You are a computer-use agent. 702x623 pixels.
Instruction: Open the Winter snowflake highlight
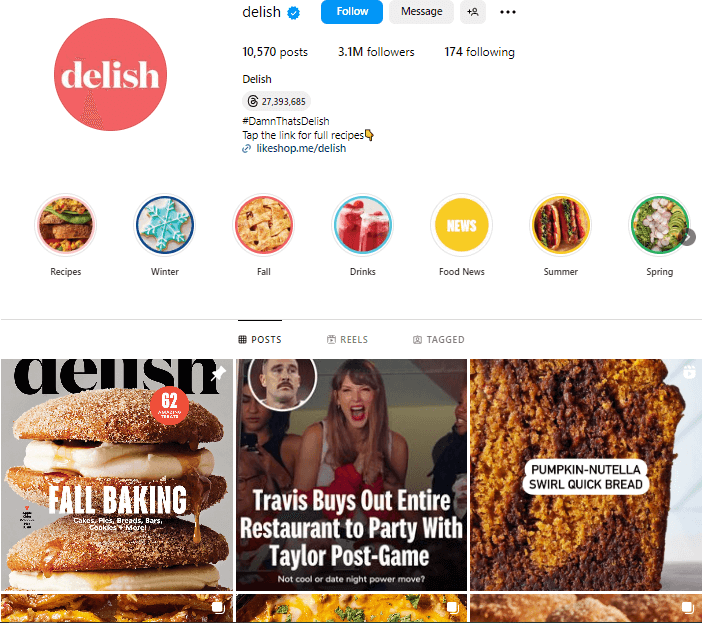pos(165,225)
